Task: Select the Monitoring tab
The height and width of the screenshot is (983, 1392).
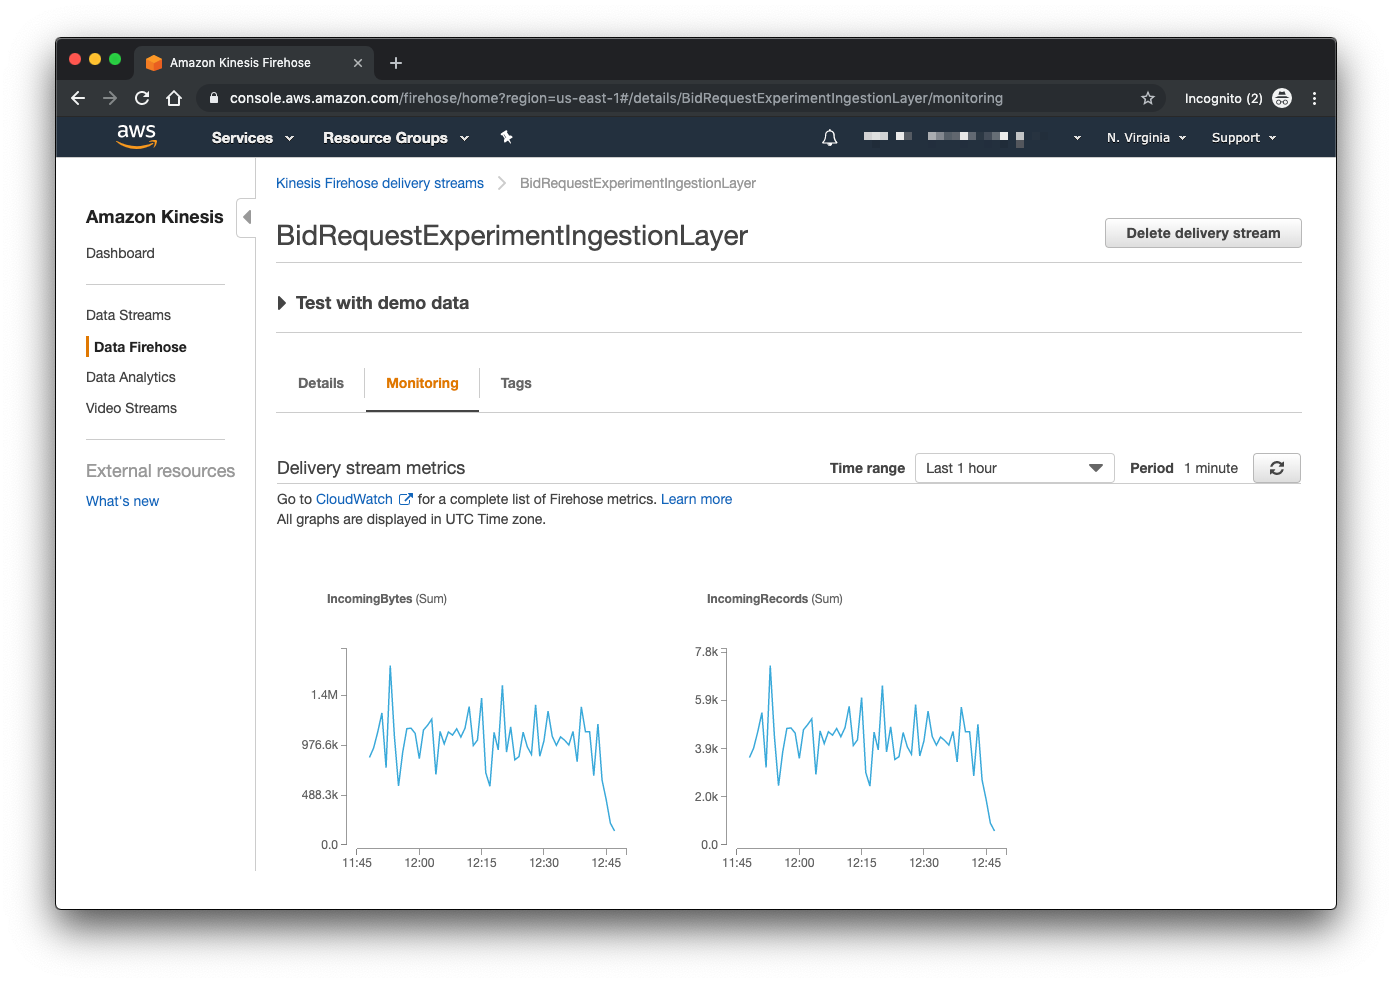Action: click(422, 383)
